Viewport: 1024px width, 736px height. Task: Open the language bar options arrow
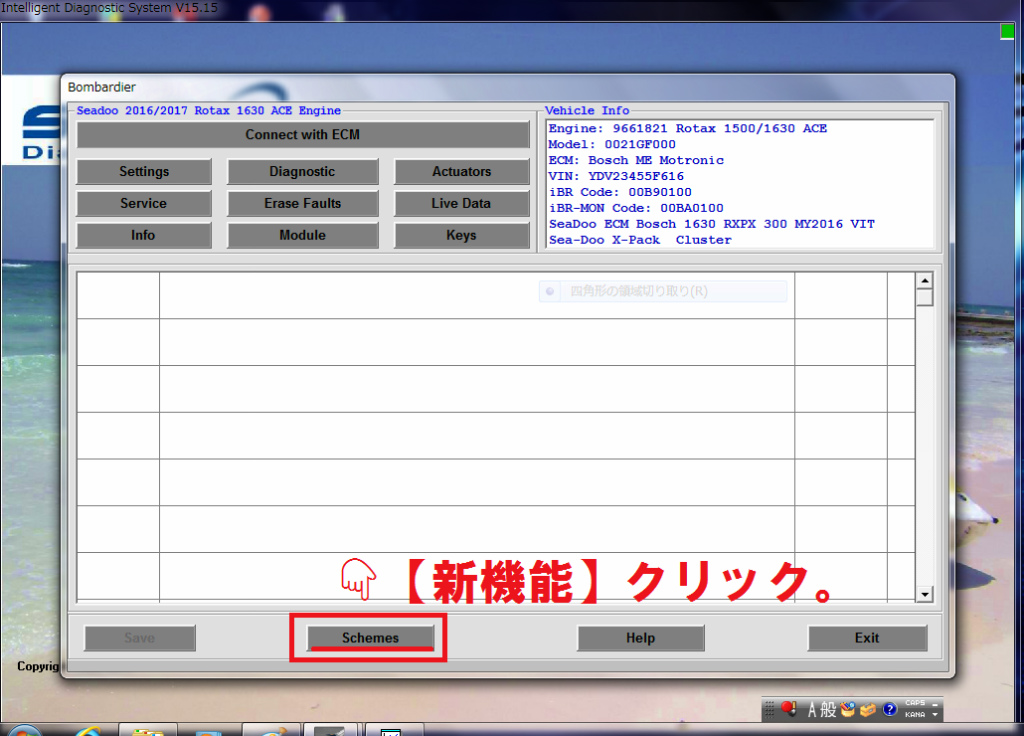935,714
